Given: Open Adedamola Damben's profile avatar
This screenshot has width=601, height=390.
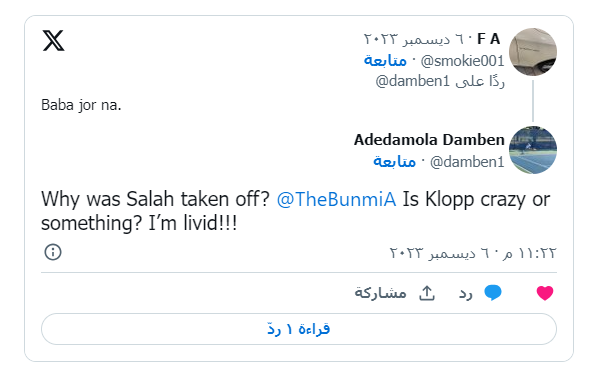Looking at the screenshot, I should tap(533, 150).
